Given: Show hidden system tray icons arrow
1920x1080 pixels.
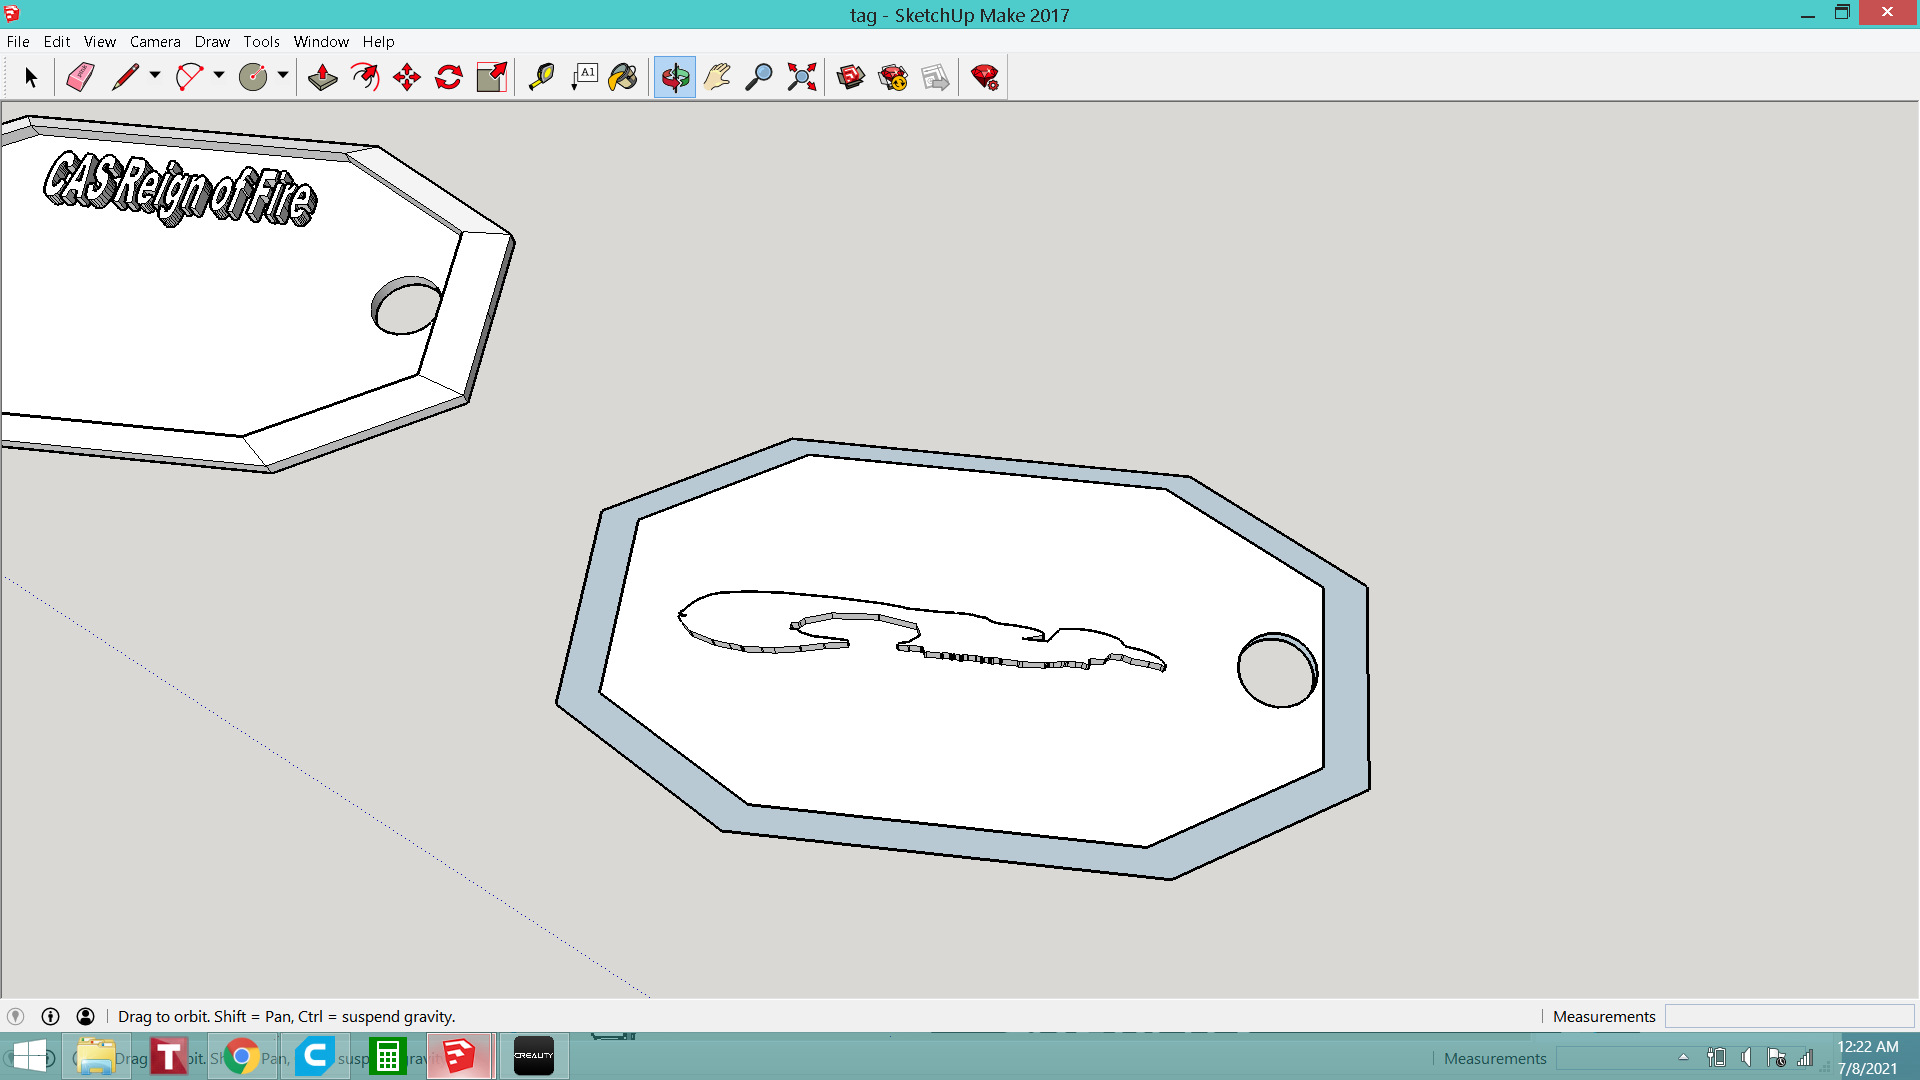Looking at the screenshot, I should pyautogui.click(x=1683, y=1057).
